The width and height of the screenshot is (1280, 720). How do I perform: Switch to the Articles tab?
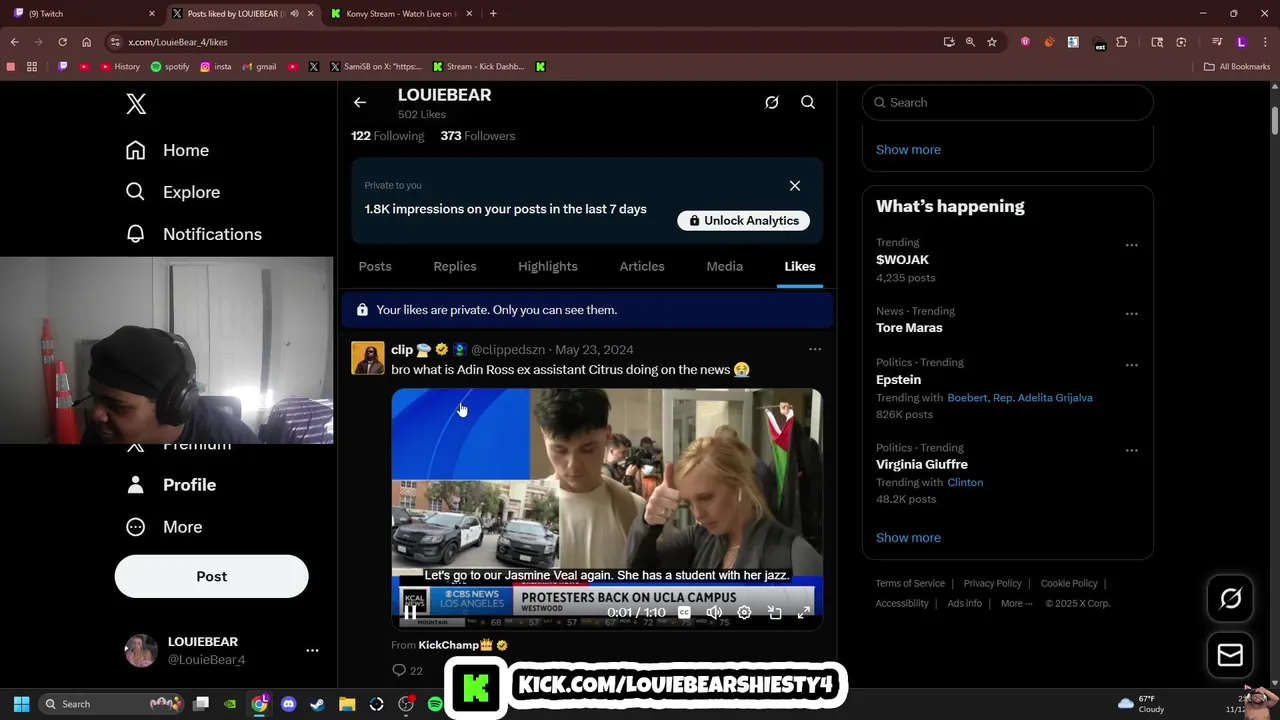click(642, 266)
